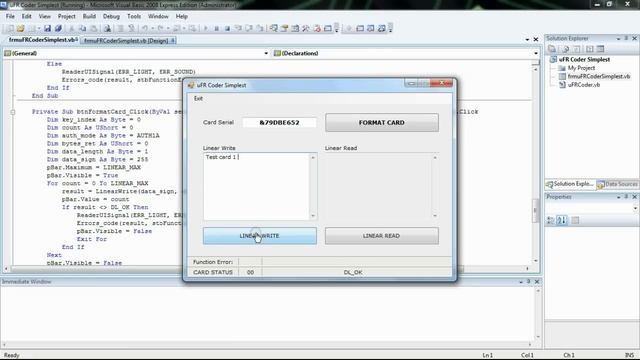Open the (General) class name dropdown

pos(266,53)
